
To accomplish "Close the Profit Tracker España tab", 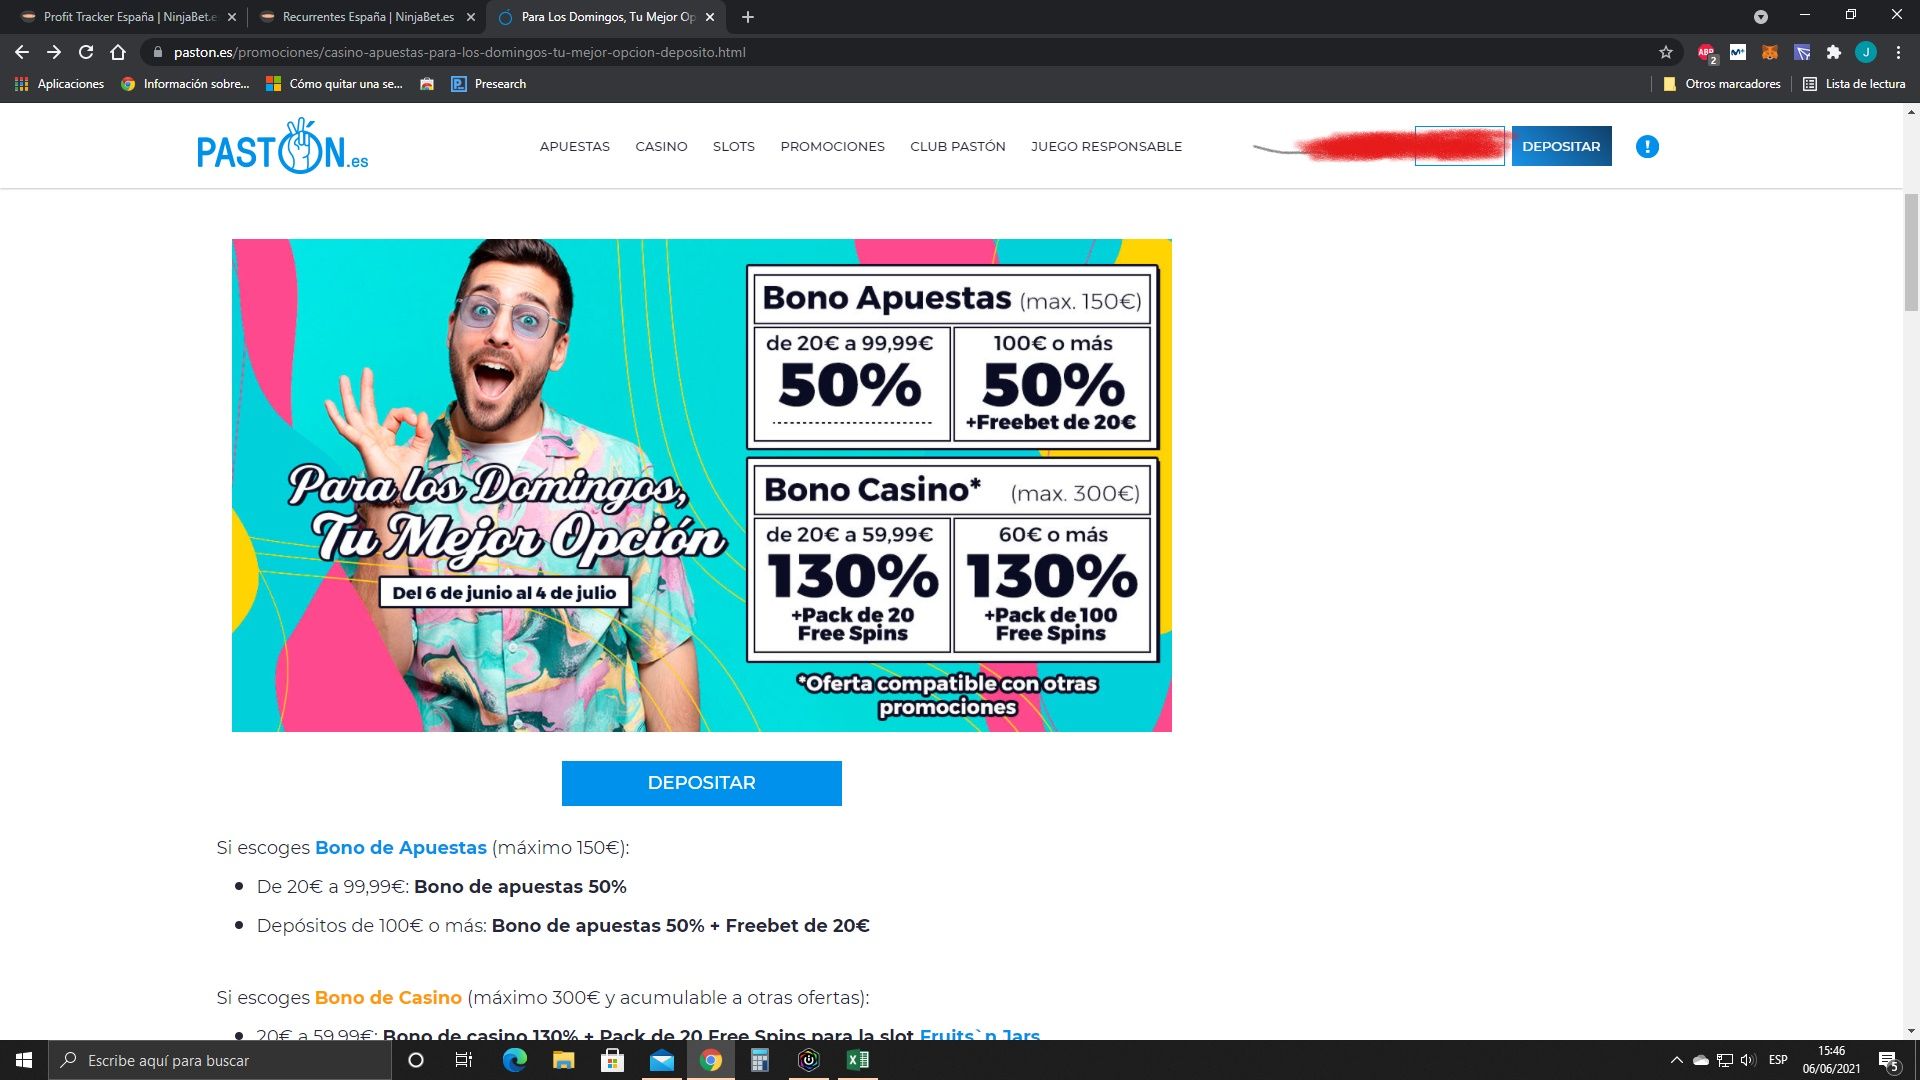I will pyautogui.click(x=232, y=17).
